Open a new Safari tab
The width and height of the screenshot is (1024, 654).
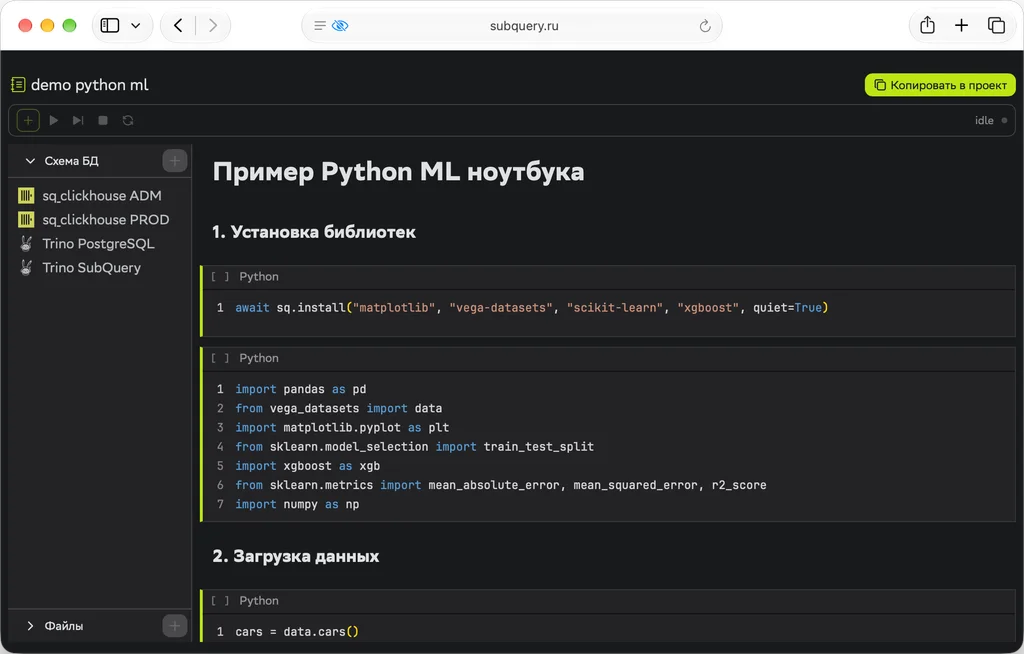click(x=961, y=25)
